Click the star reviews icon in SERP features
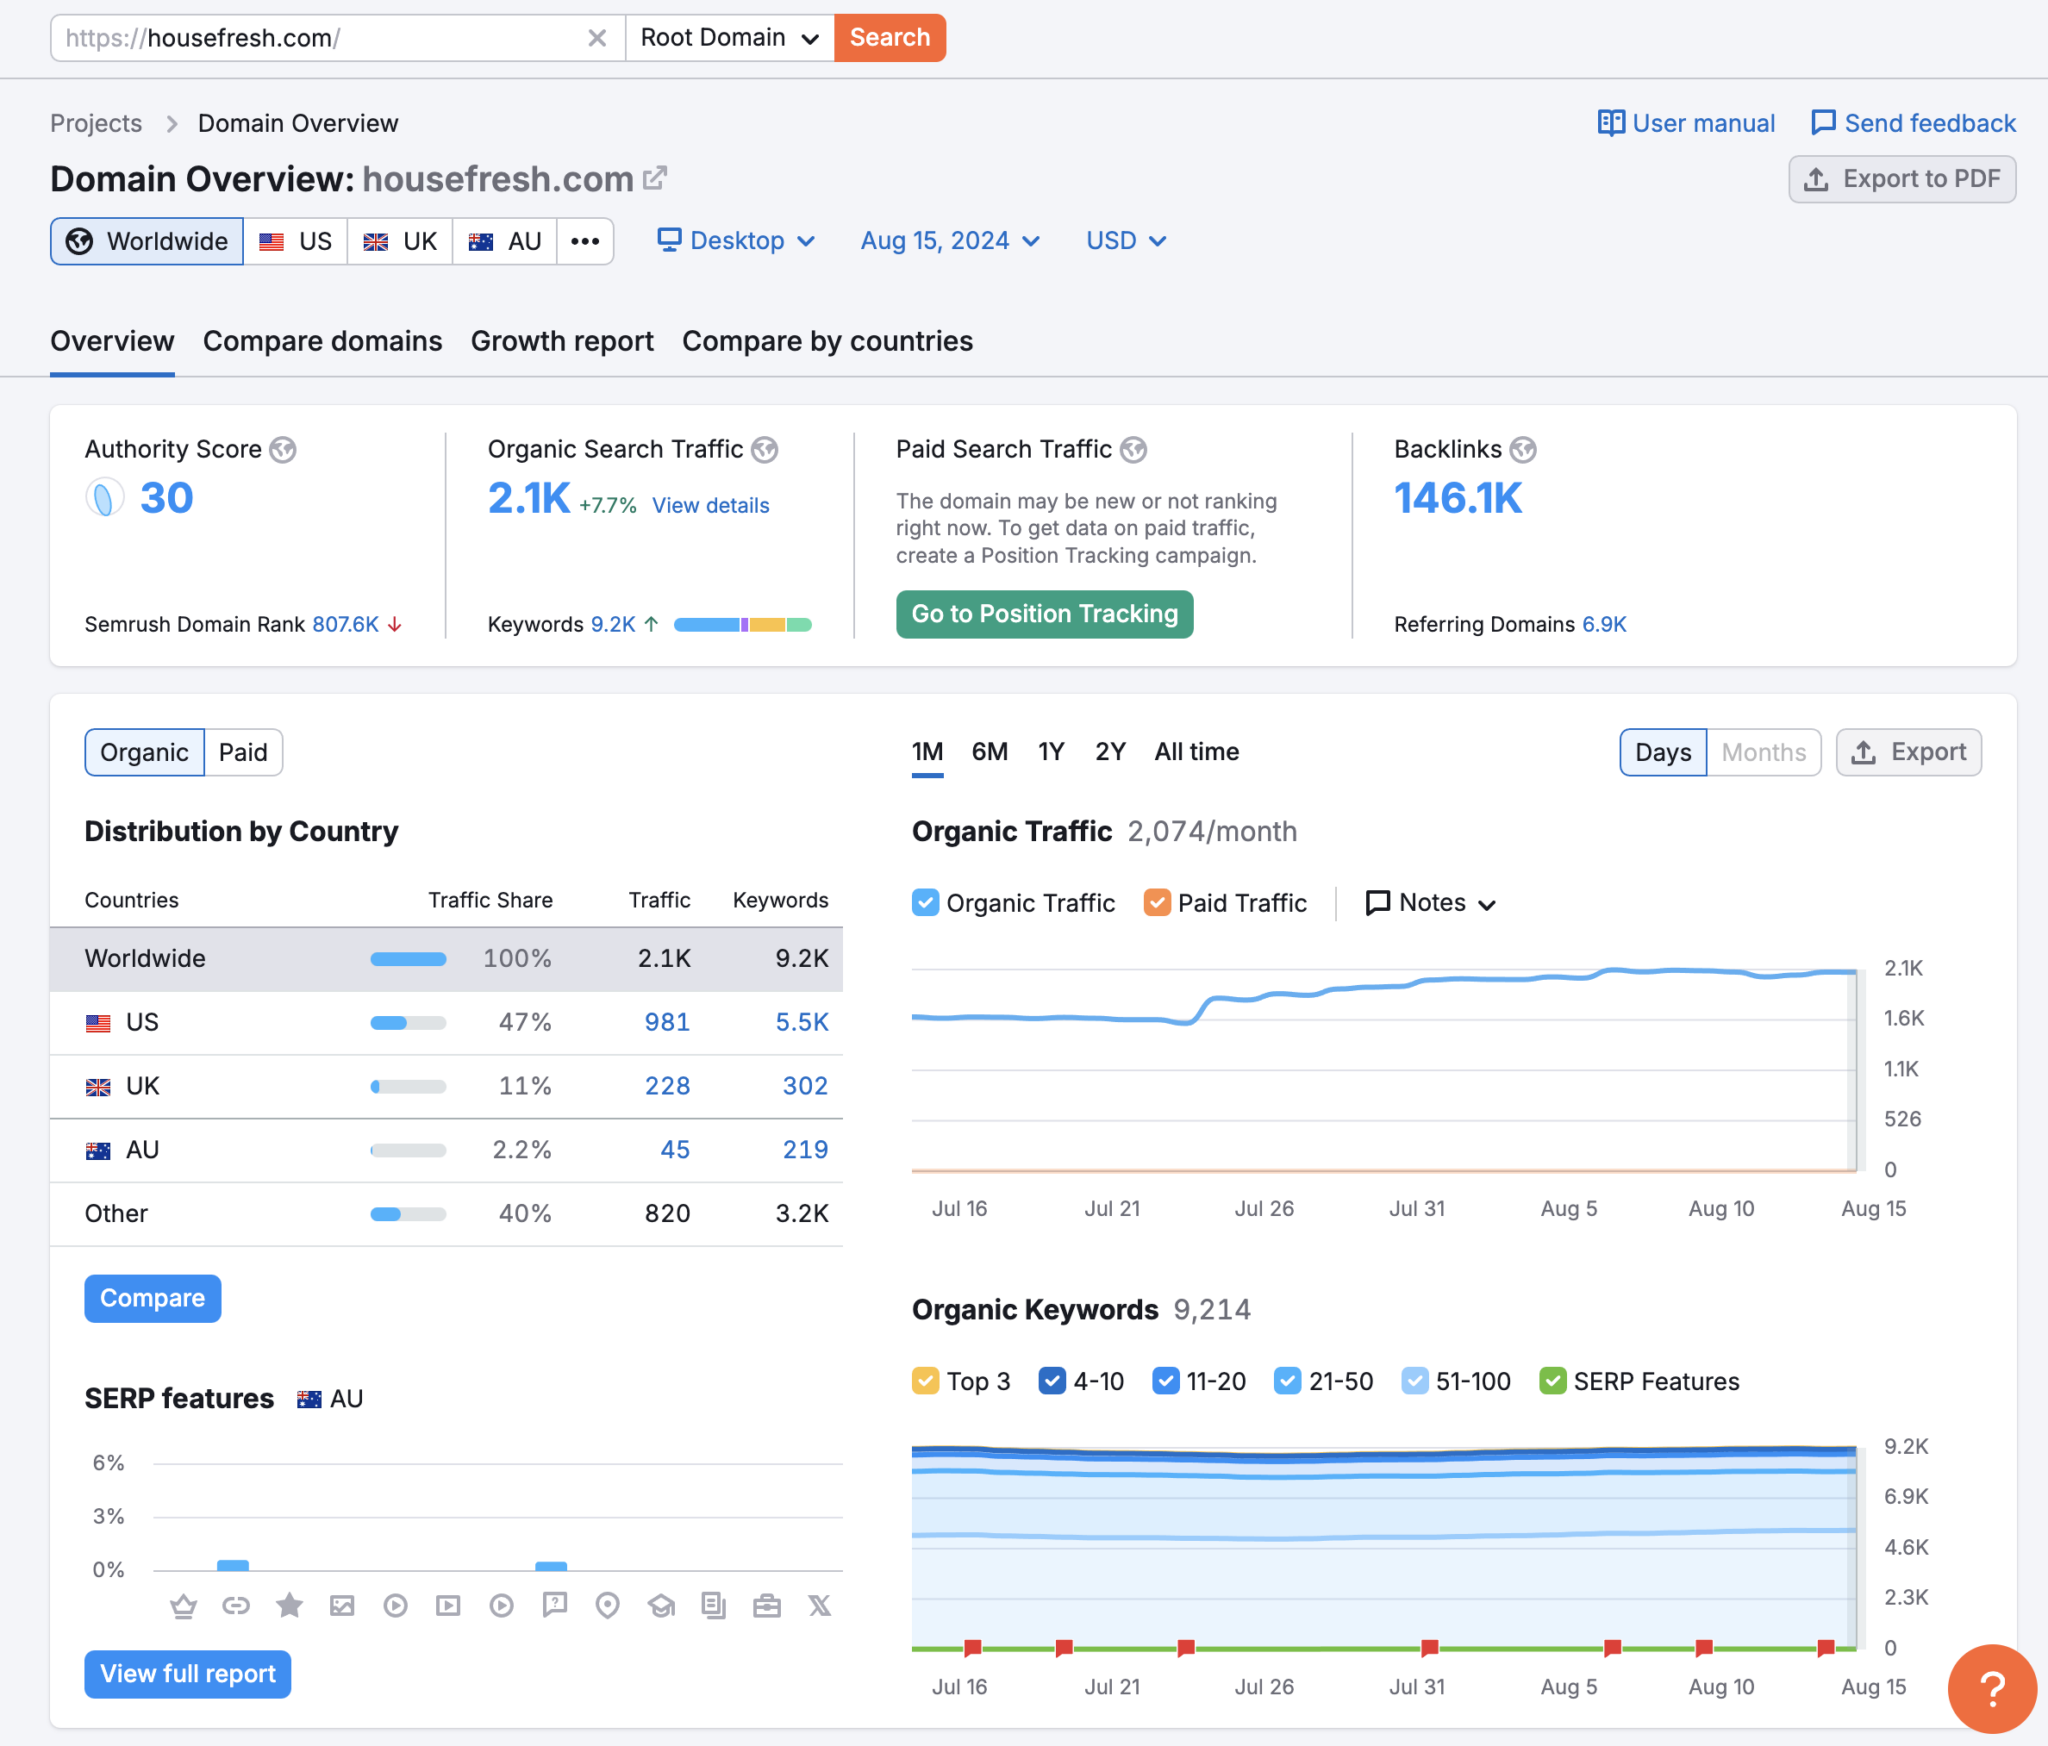Viewport: 2048px width, 1746px height. (x=289, y=1606)
